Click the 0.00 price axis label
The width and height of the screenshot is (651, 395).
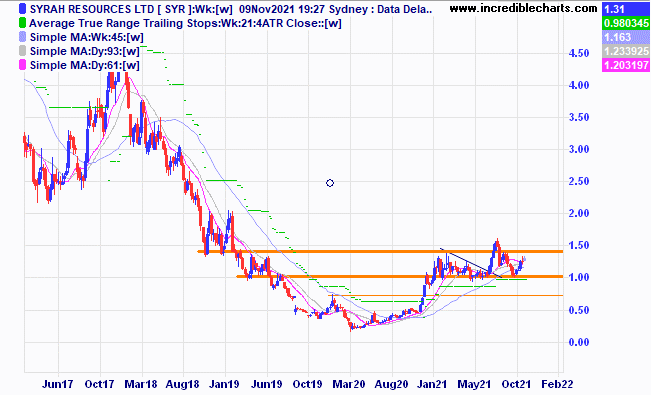[579, 342]
